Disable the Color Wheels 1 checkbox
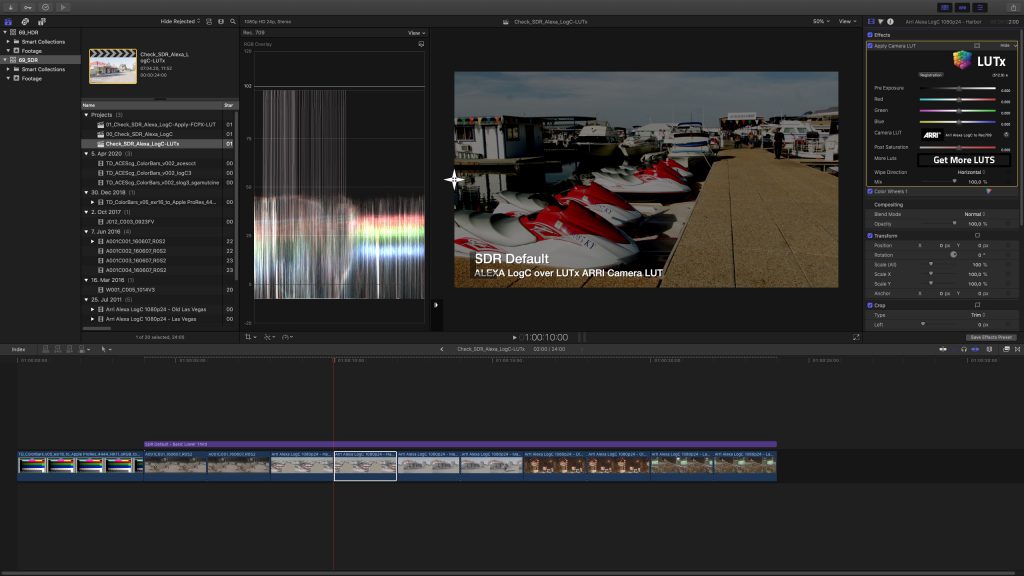This screenshot has height=576, width=1024. point(870,191)
